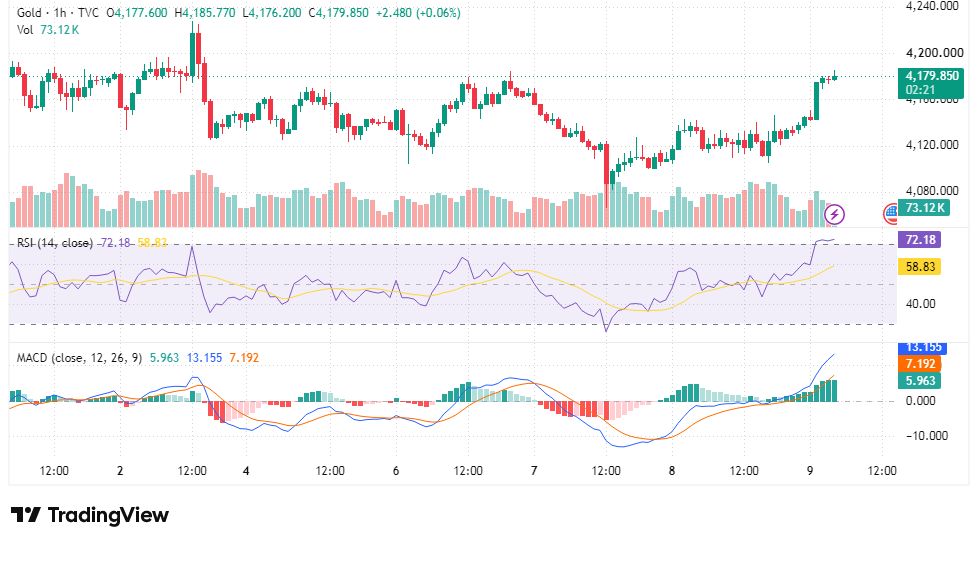
Task: Click date label 6 on time axis
Action: pyautogui.click(x=396, y=471)
